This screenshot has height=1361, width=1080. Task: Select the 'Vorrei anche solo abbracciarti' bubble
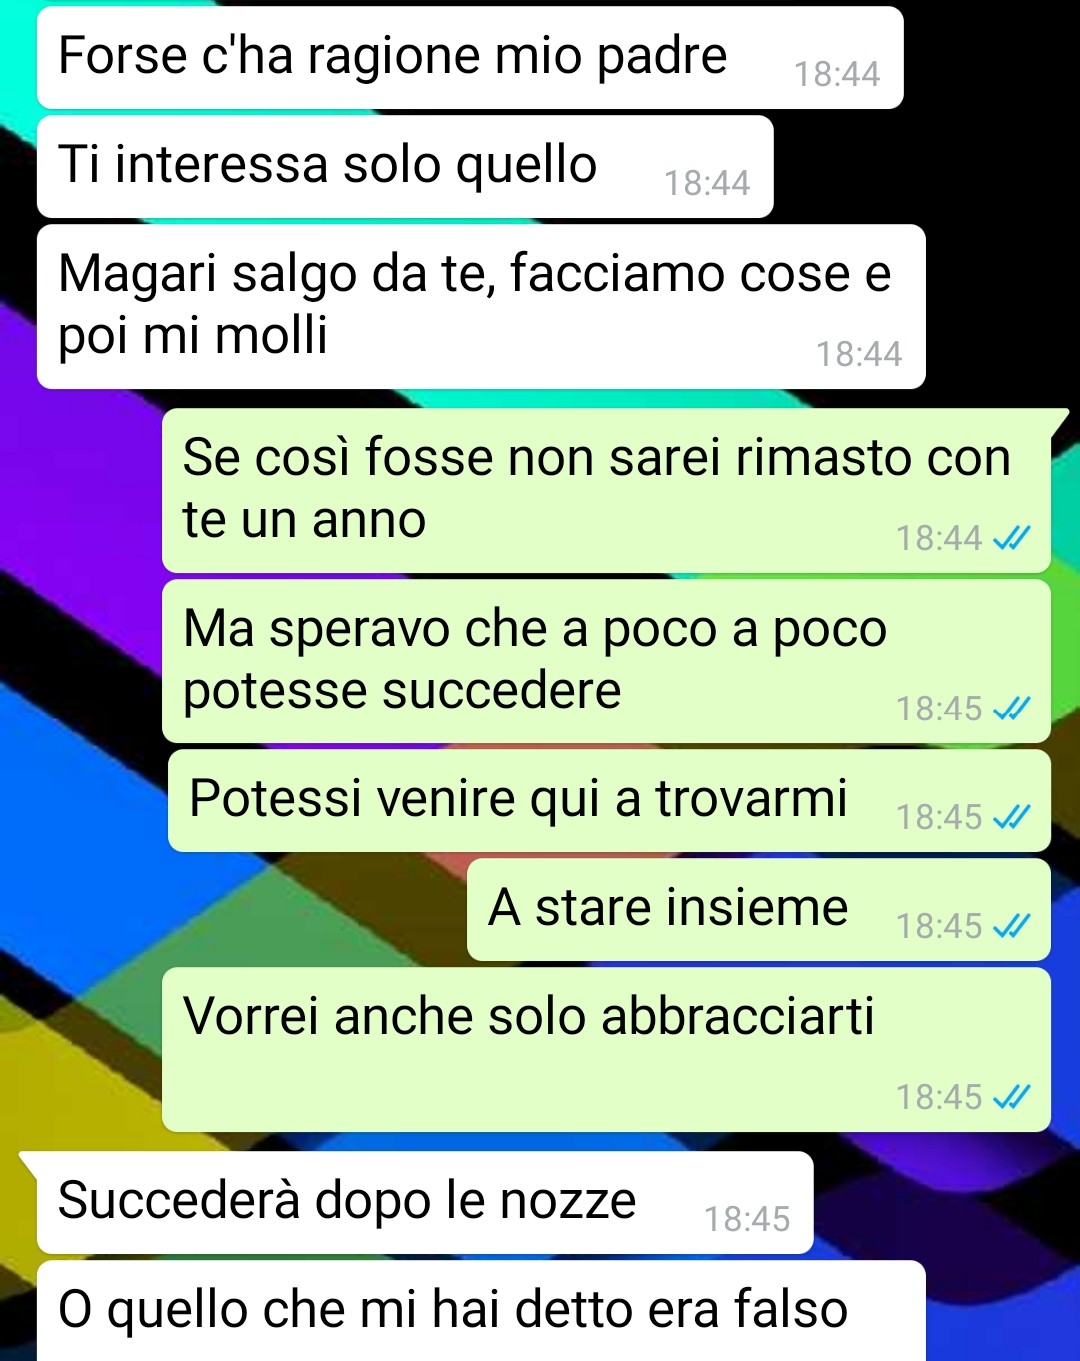pyautogui.click(x=606, y=1049)
